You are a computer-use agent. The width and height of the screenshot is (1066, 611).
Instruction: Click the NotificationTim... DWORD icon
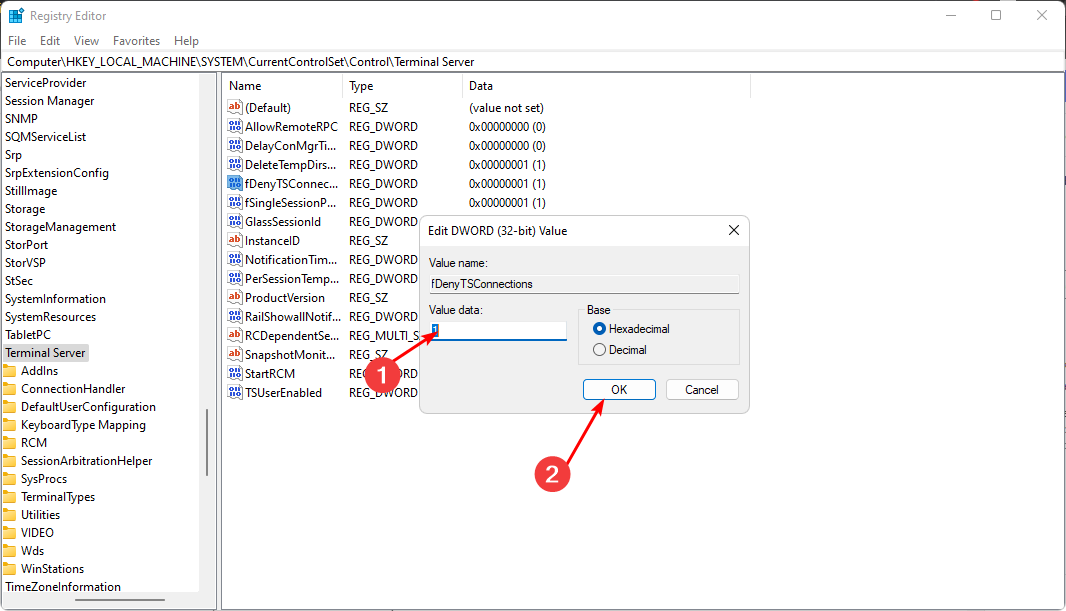coord(235,259)
